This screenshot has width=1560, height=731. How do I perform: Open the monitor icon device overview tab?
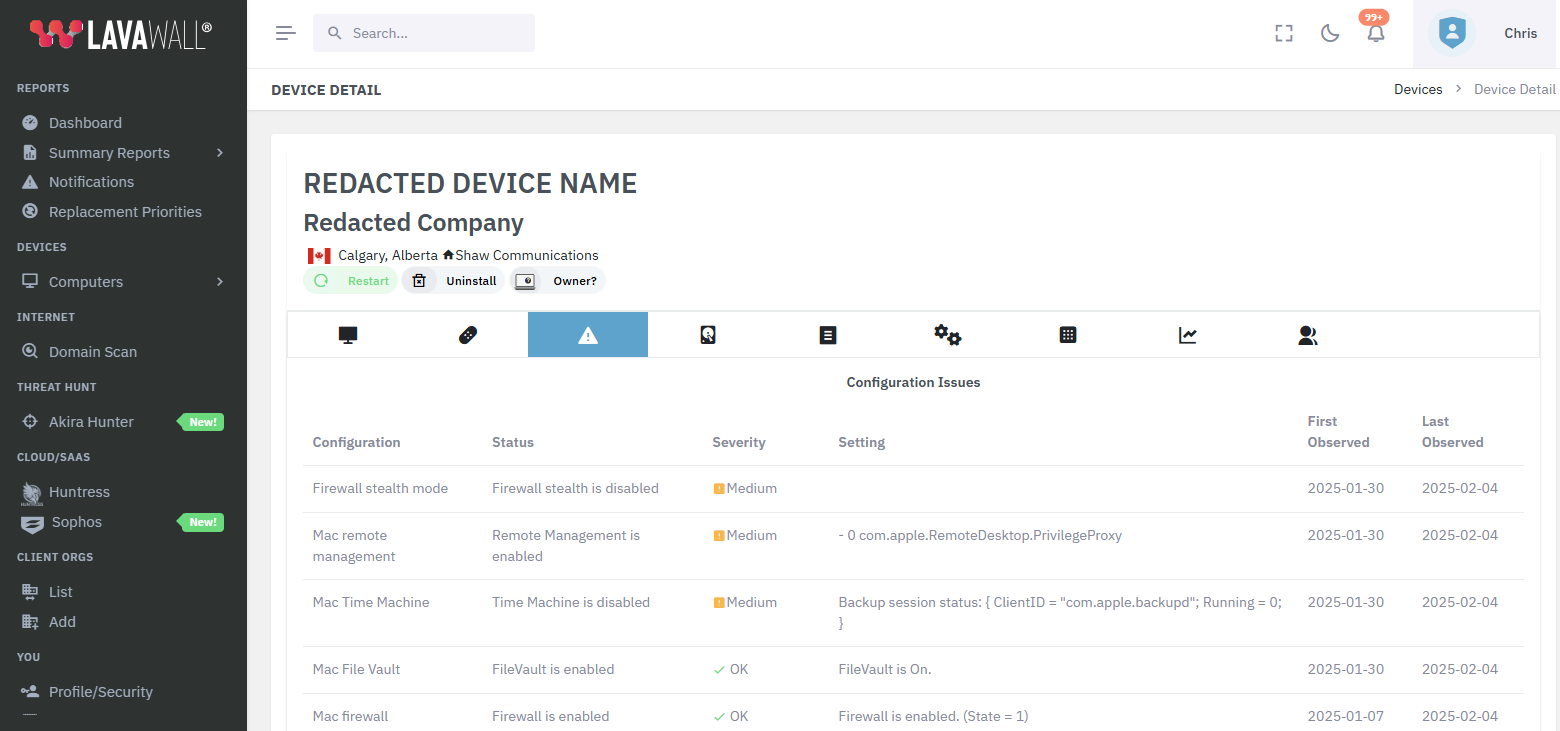348,335
